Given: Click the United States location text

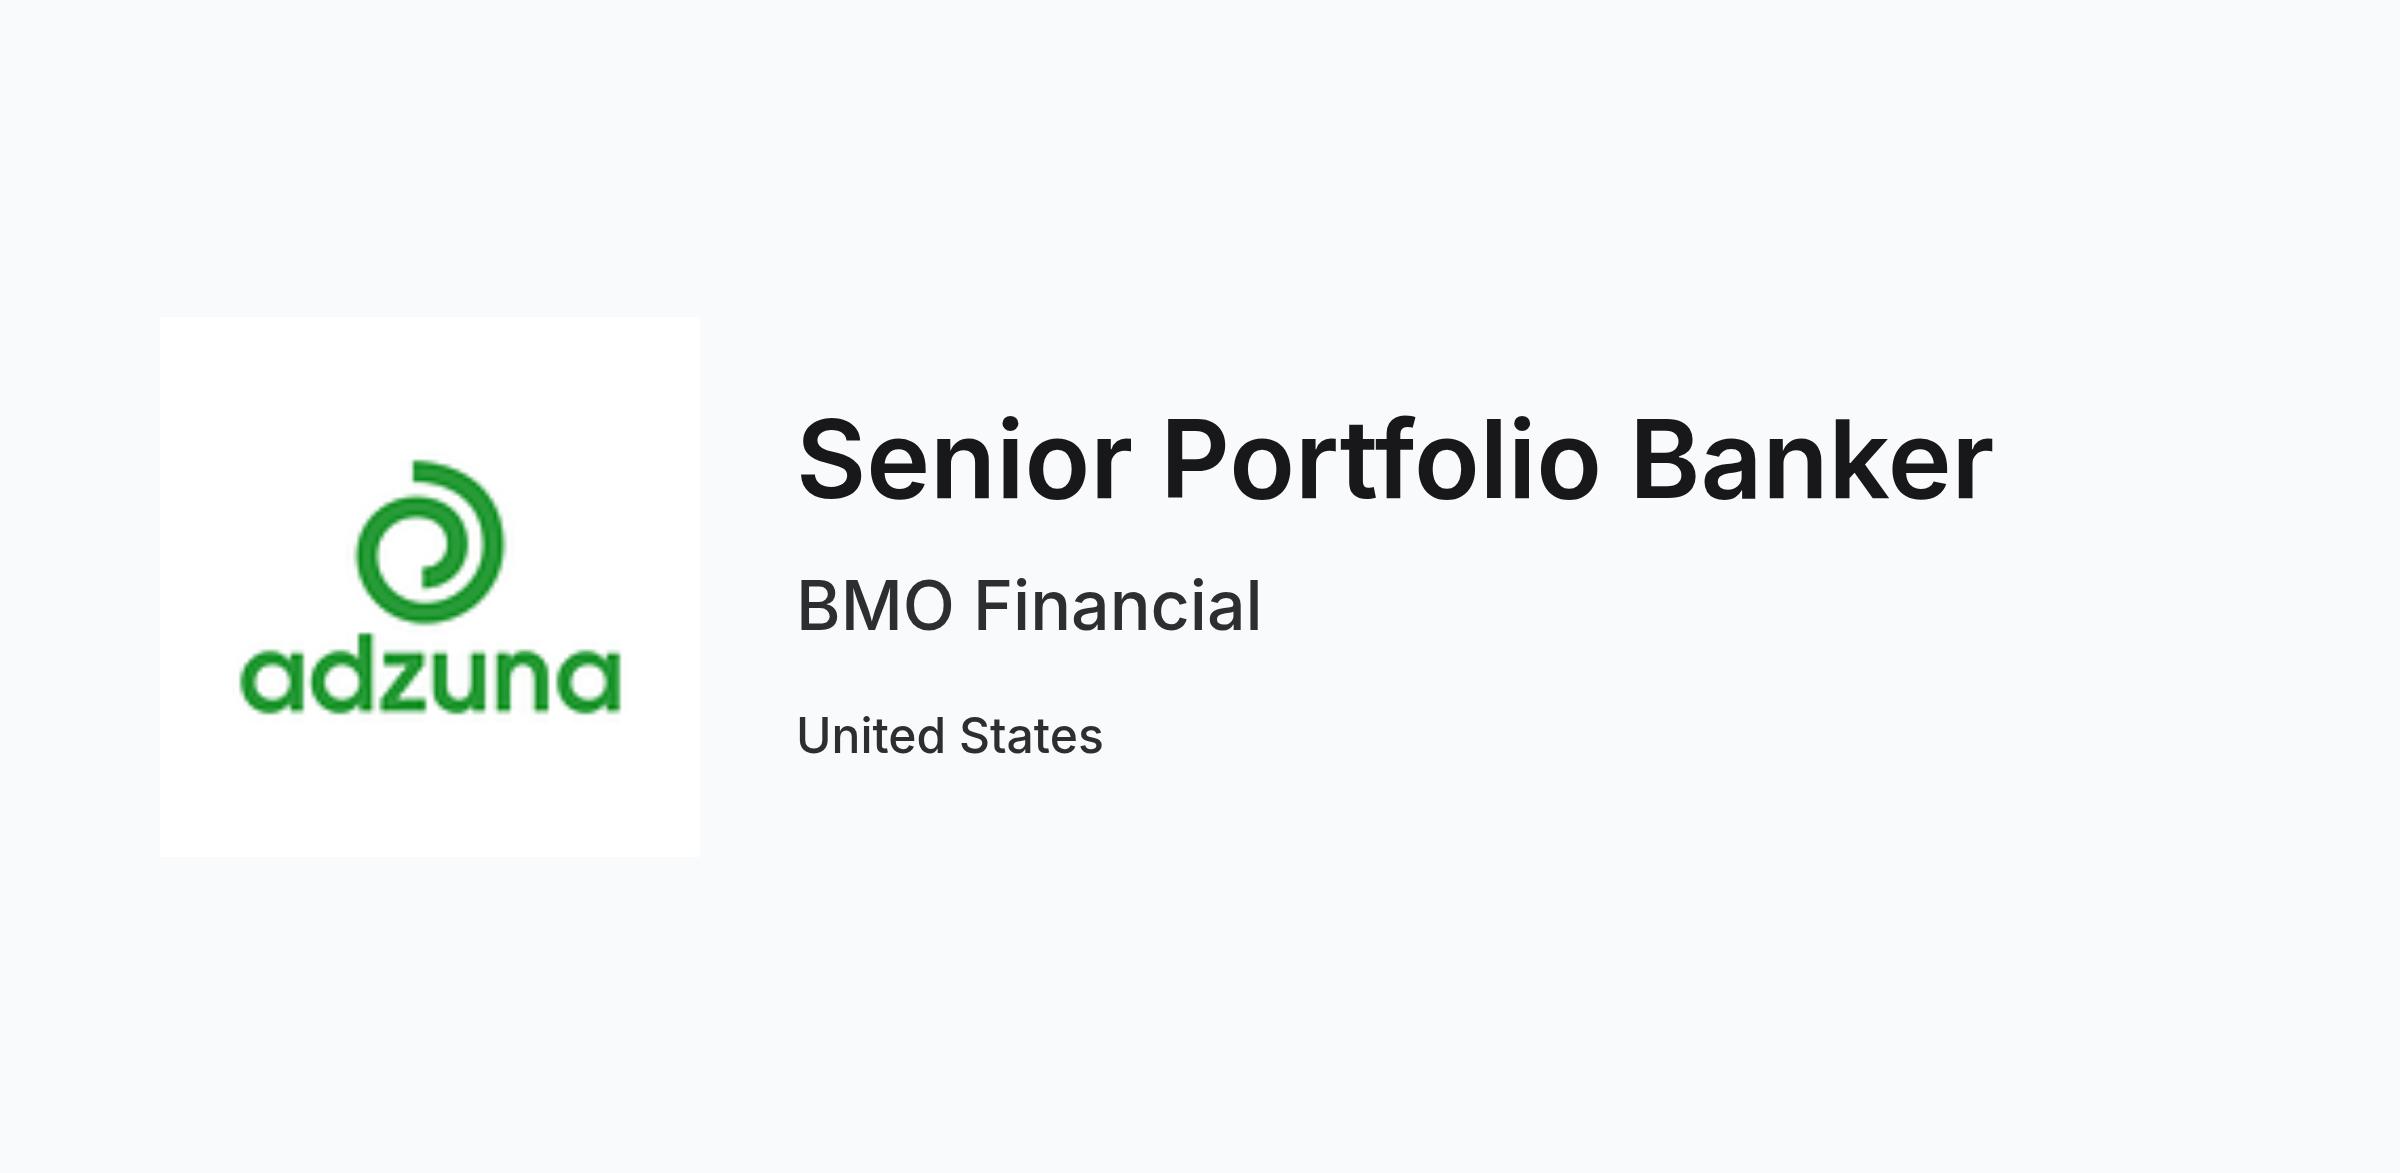Looking at the screenshot, I should tap(950, 736).
